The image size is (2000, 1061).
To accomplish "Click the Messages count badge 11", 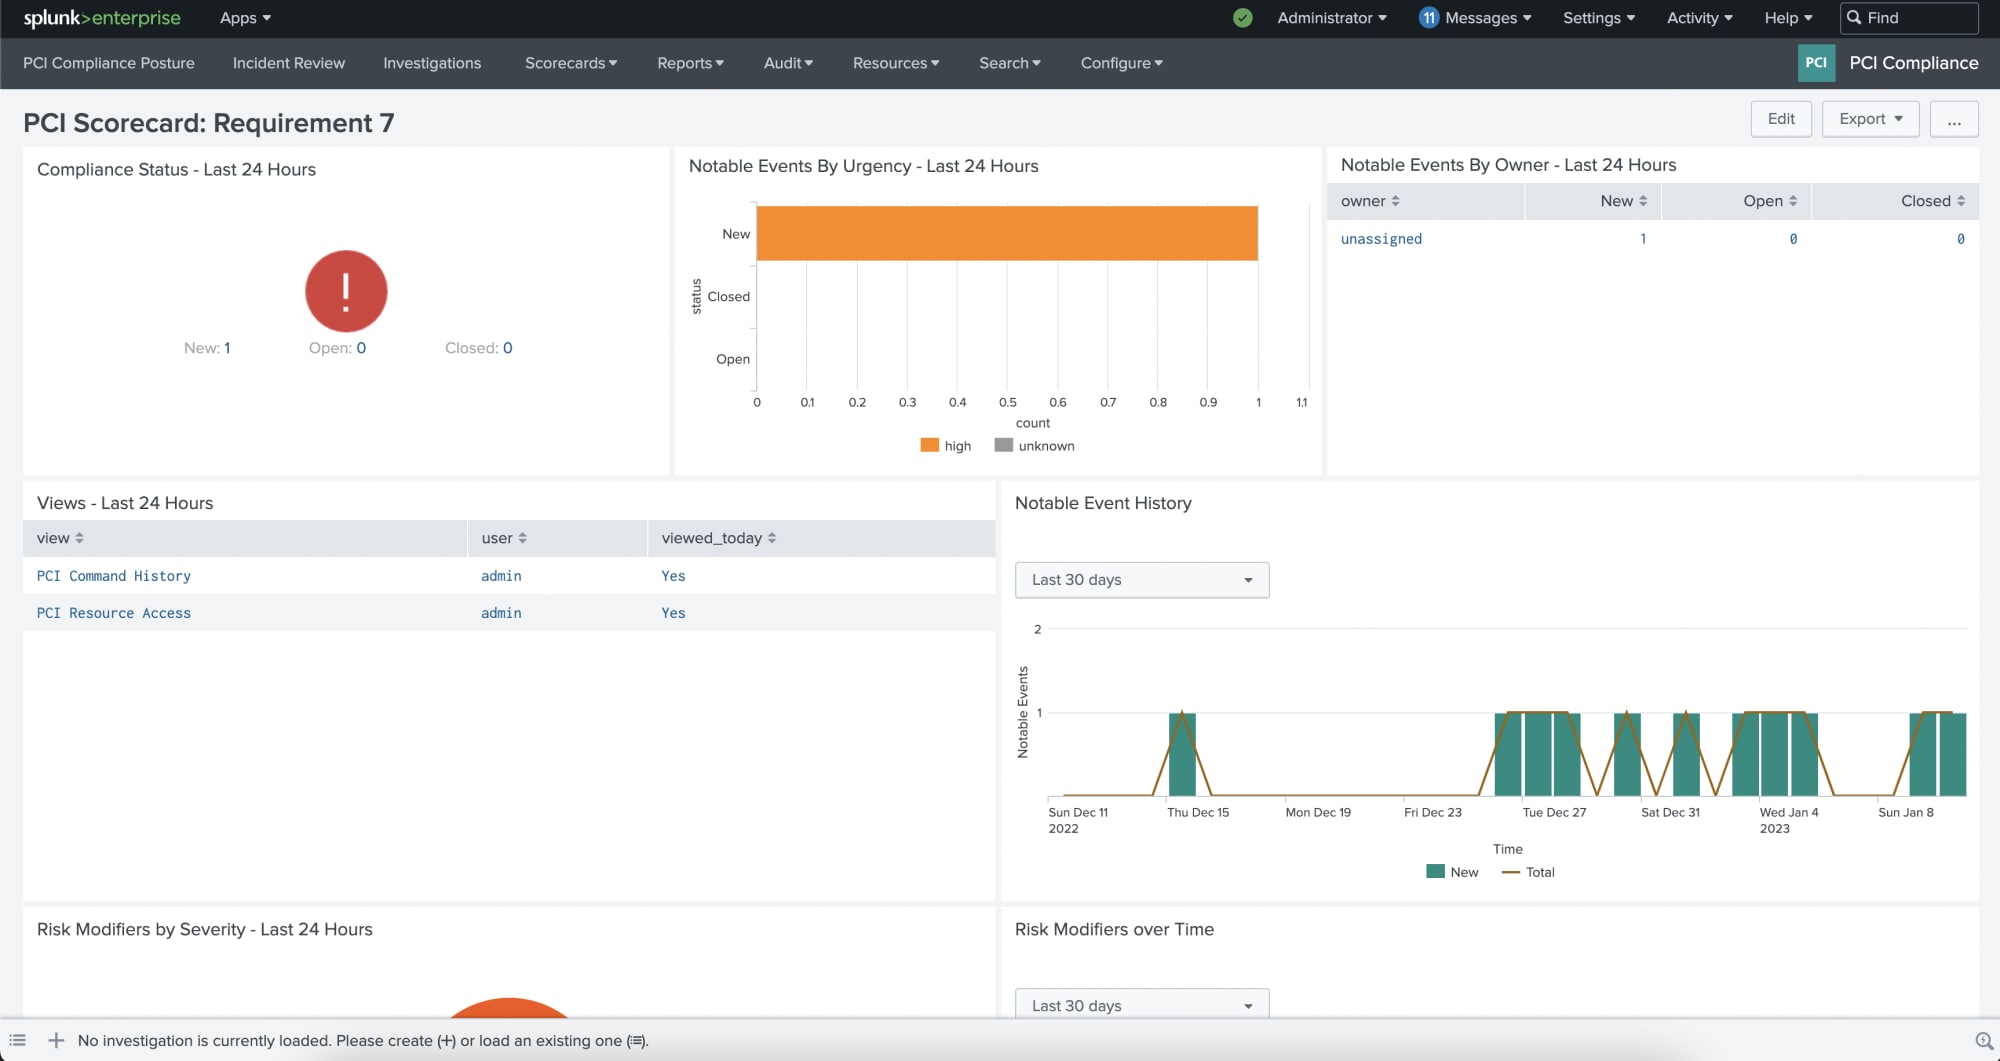I will tap(1429, 18).
